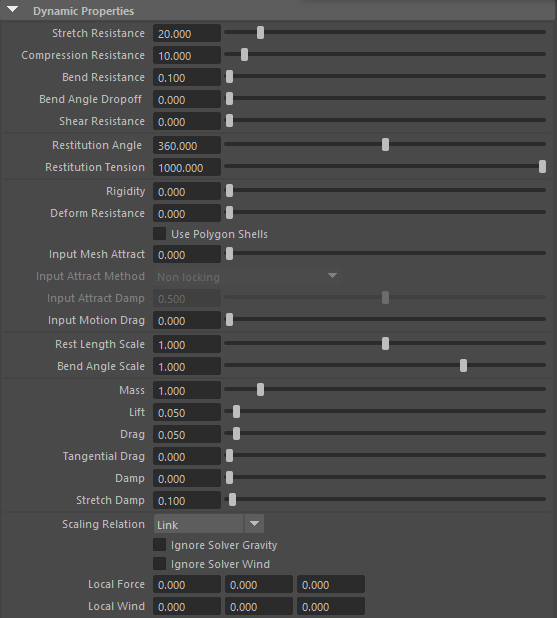Click the Bend Resistance value field
Screen dimensions: 557x618
point(187,78)
